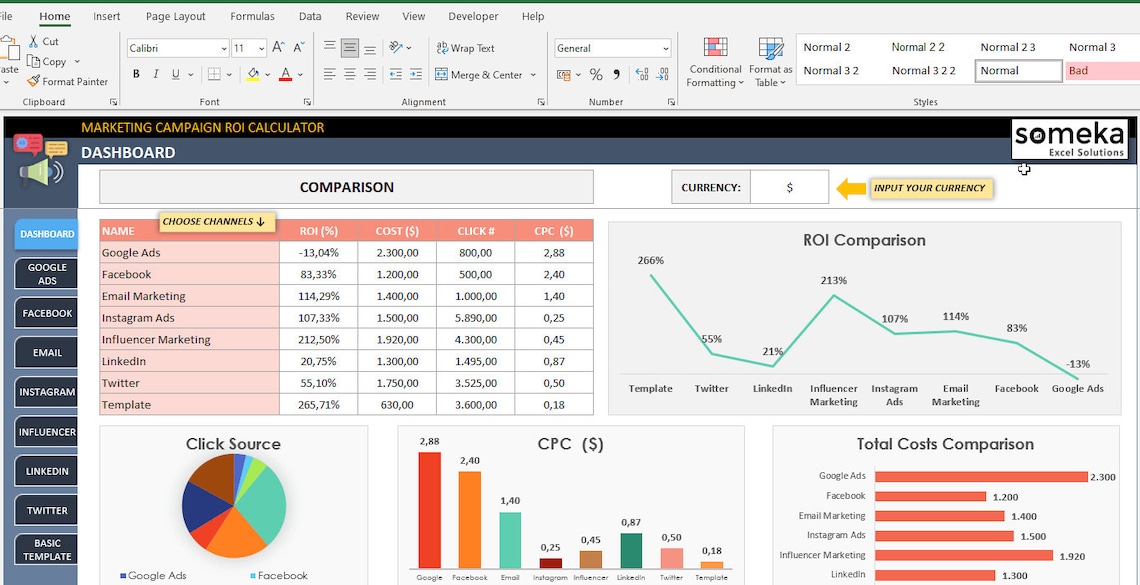The height and width of the screenshot is (585, 1140).
Task: Click the Comma Style icon
Action: coord(616,75)
